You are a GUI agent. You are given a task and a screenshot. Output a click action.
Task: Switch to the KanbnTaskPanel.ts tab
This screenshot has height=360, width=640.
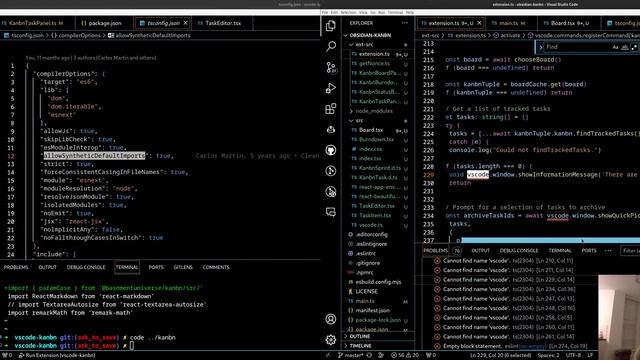click(x=35, y=23)
